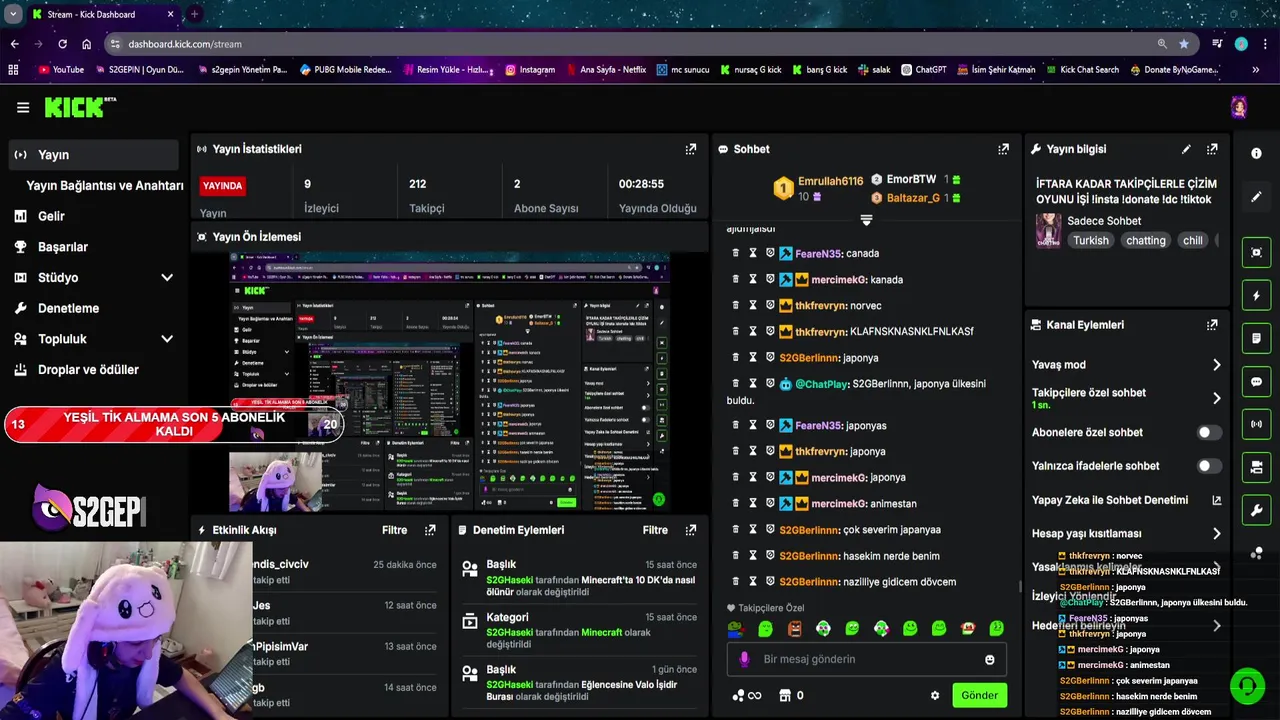
Task: Pop out the Denetim Eylemleri panel
Action: click(x=690, y=530)
